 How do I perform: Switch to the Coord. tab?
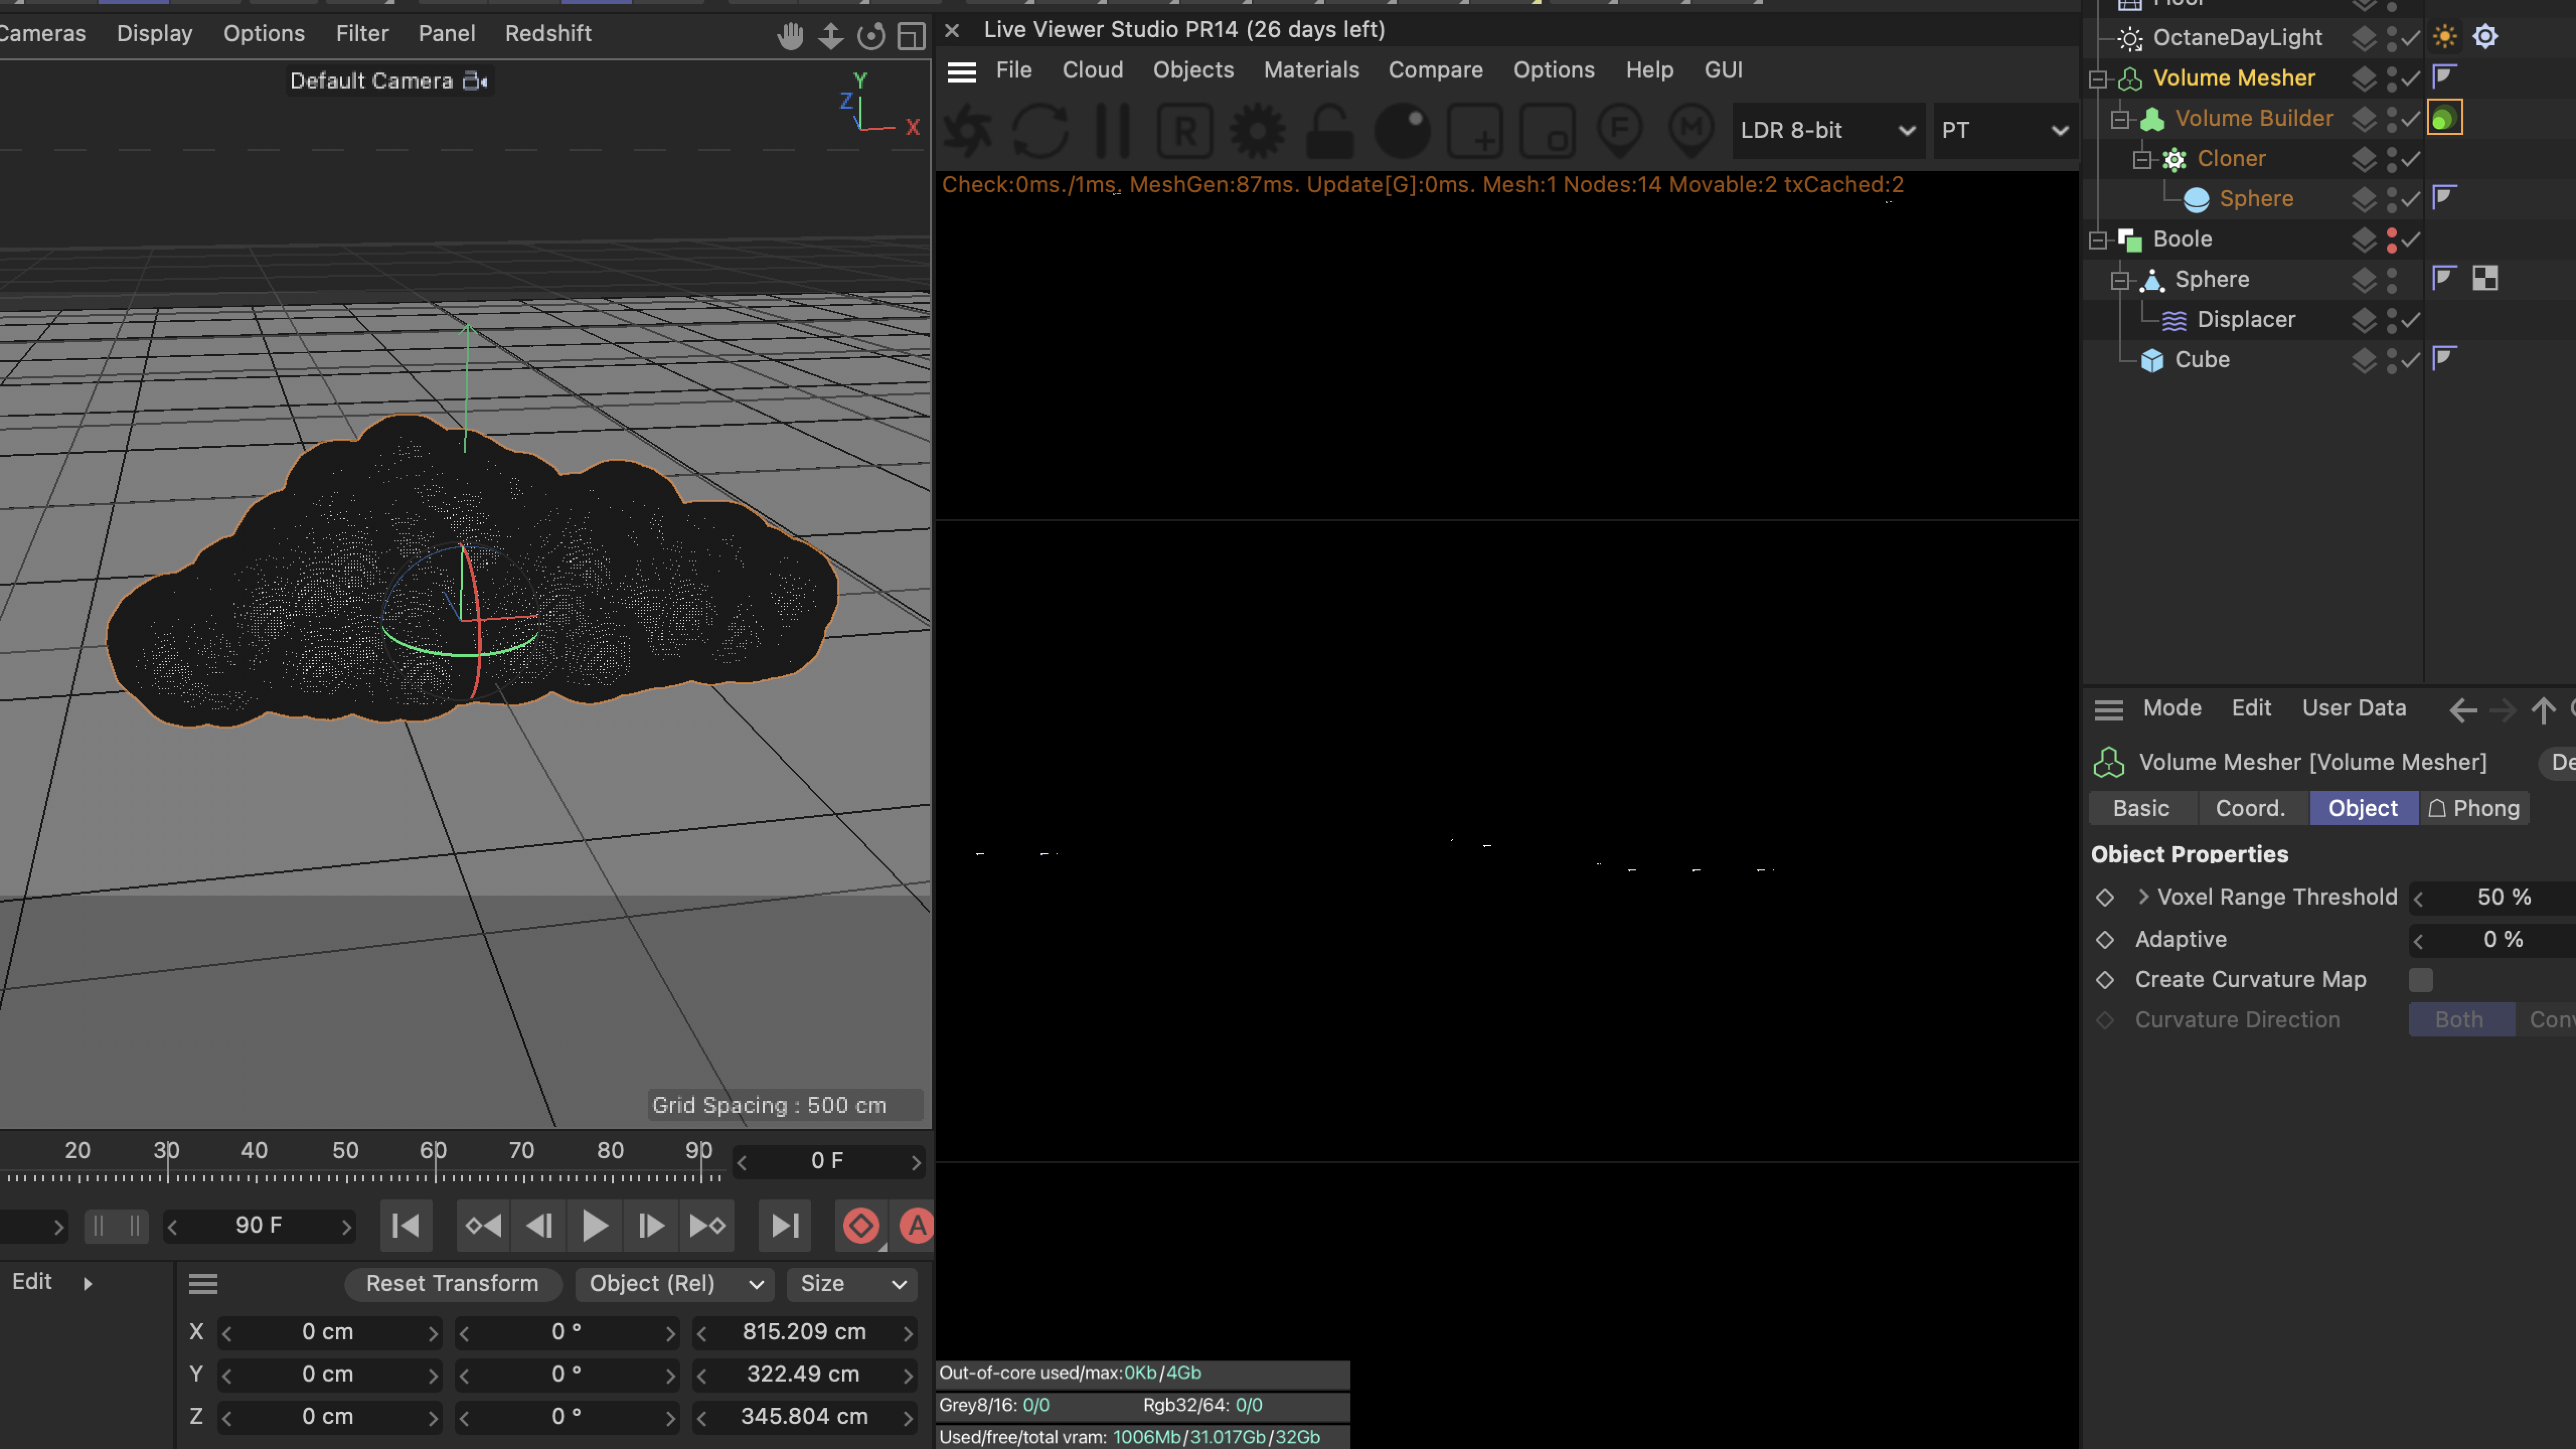tap(2250, 808)
